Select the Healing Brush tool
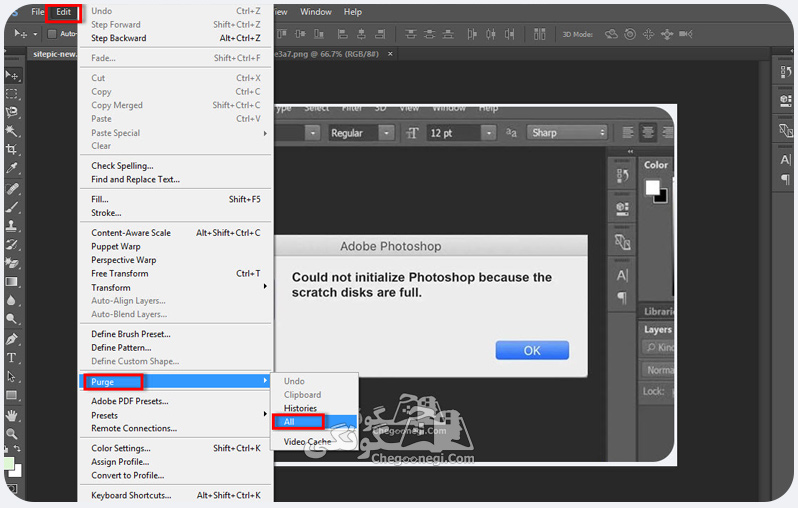The width and height of the screenshot is (798, 508). coord(12,188)
